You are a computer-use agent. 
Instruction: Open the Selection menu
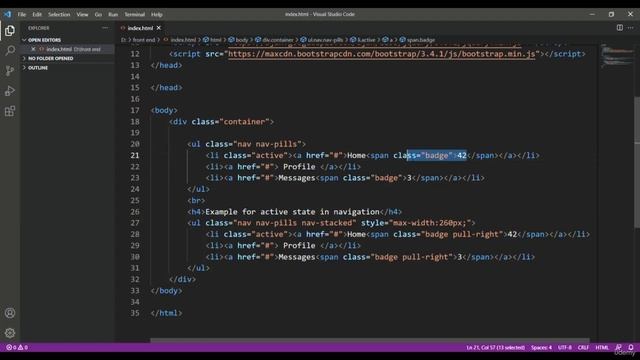click(x=59, y=14)
